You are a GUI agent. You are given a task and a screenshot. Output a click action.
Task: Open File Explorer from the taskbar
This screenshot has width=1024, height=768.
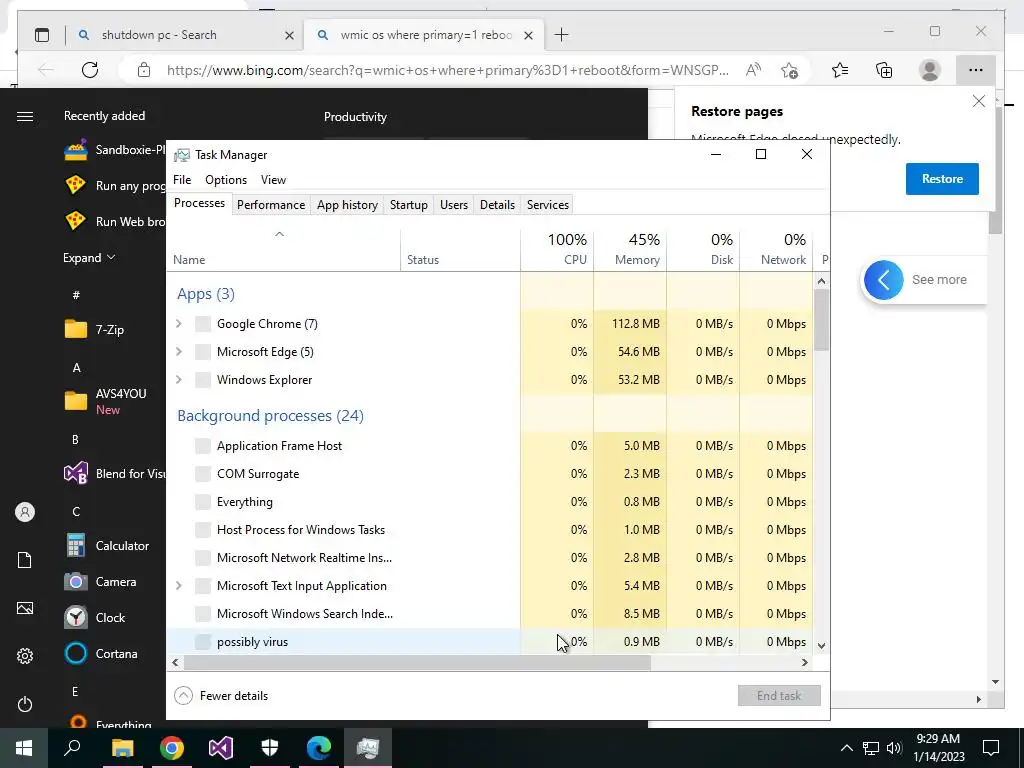coord(122,748)
